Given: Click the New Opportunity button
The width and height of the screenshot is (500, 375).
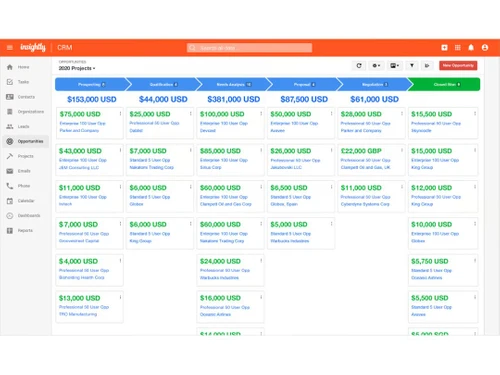Looking at the screenshot, I should pos(458,65).
